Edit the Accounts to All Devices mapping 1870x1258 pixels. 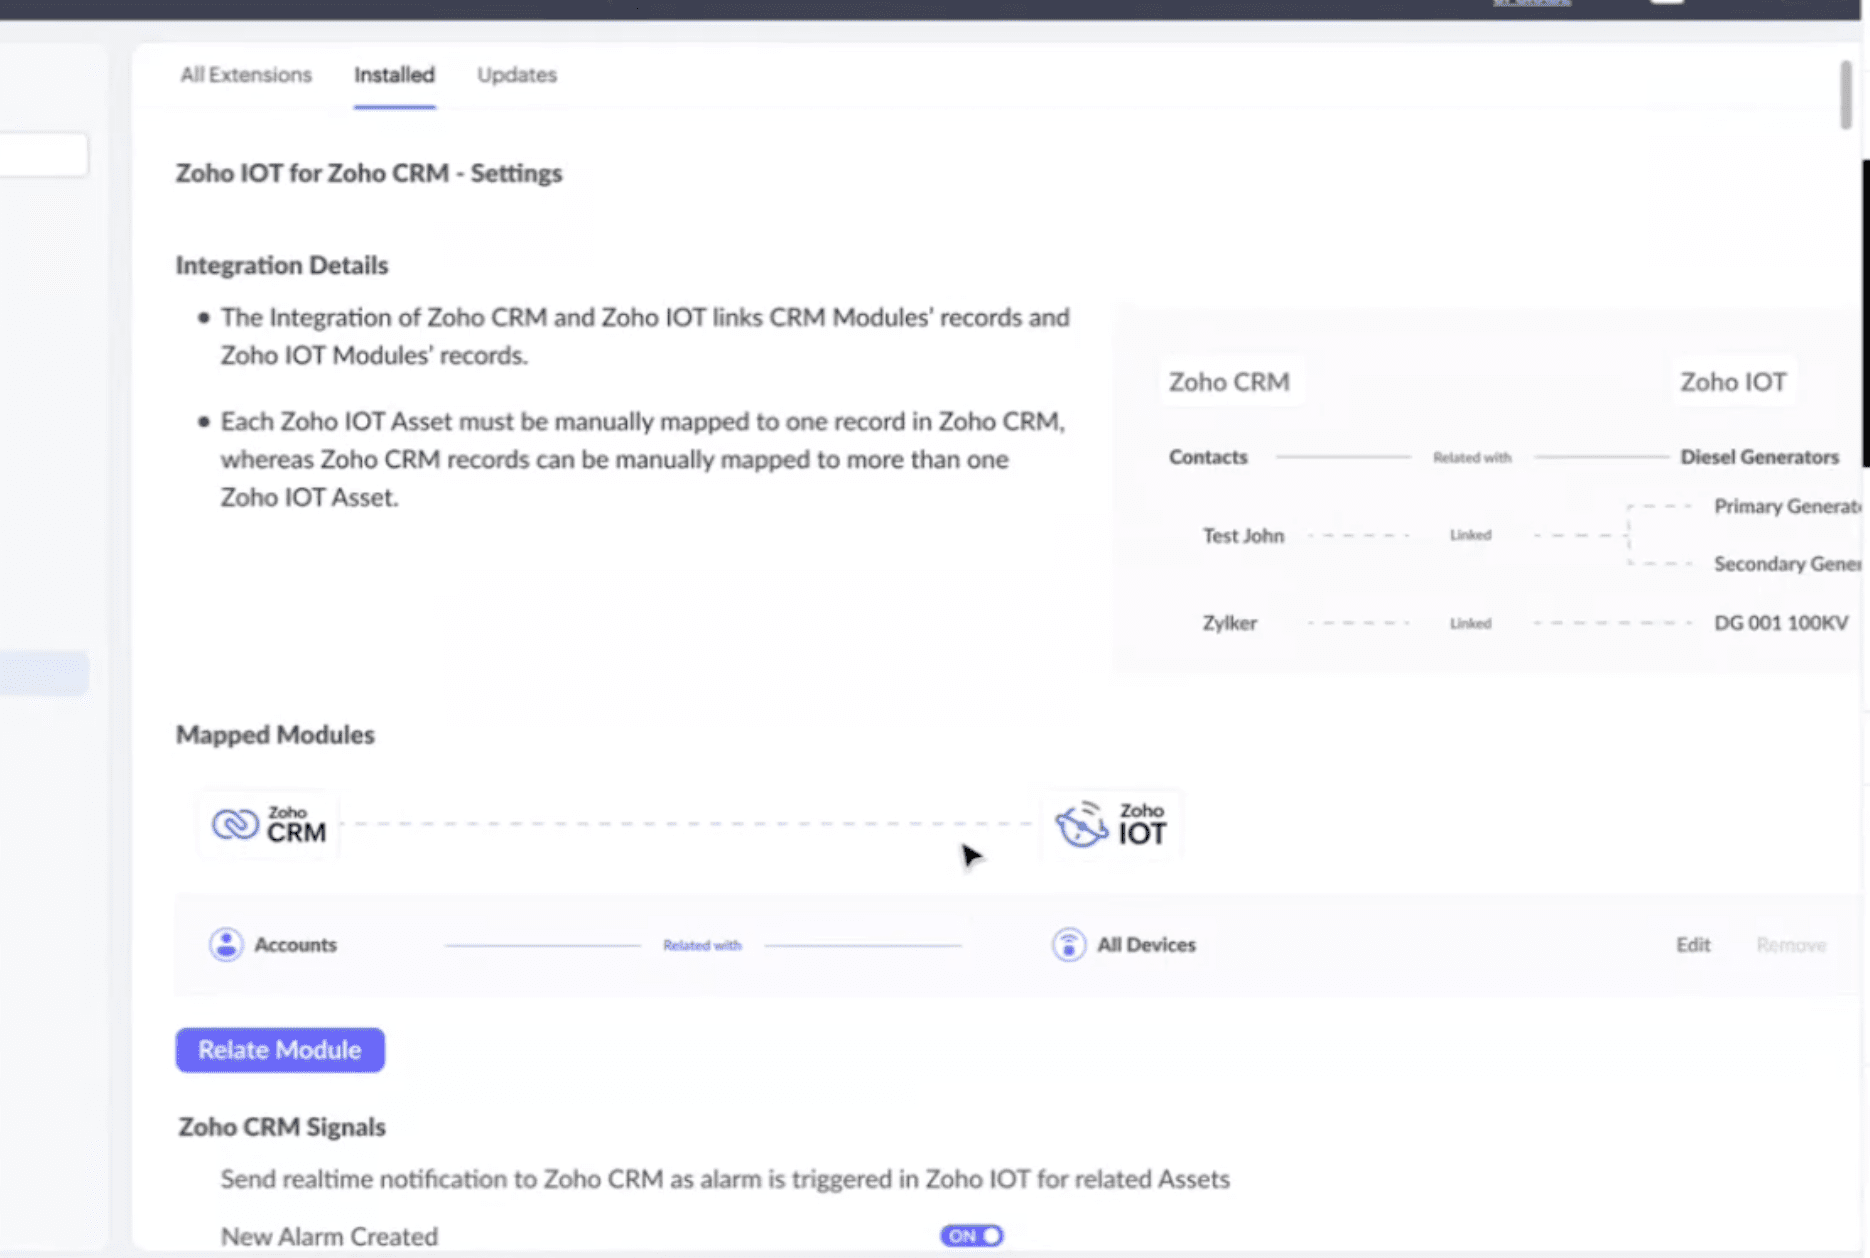point(1693,945)
